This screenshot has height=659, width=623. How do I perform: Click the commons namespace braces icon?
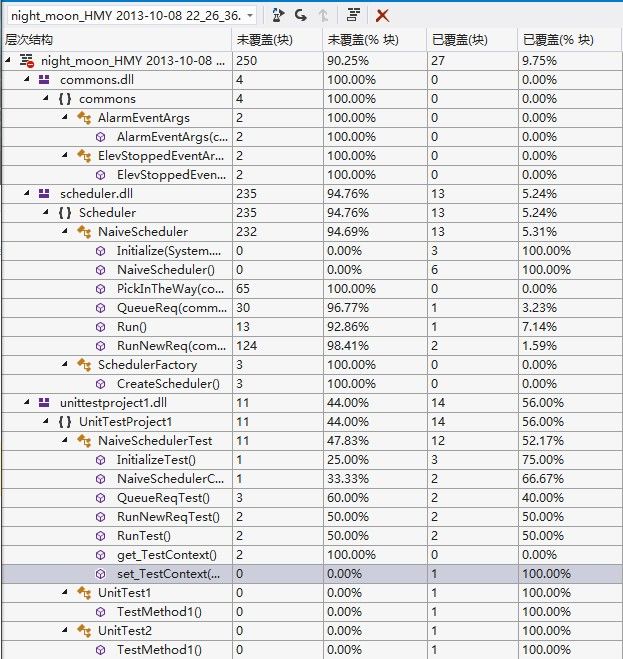(65, 99)
